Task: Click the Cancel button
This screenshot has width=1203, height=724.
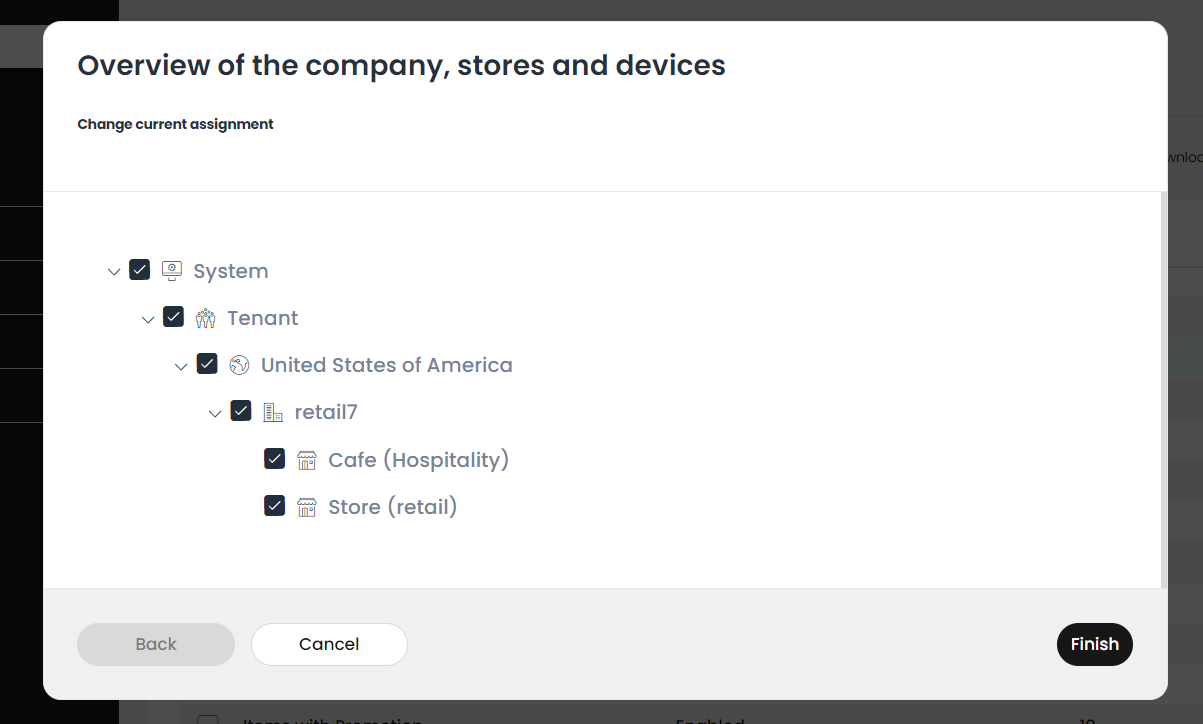Action: 329,644
